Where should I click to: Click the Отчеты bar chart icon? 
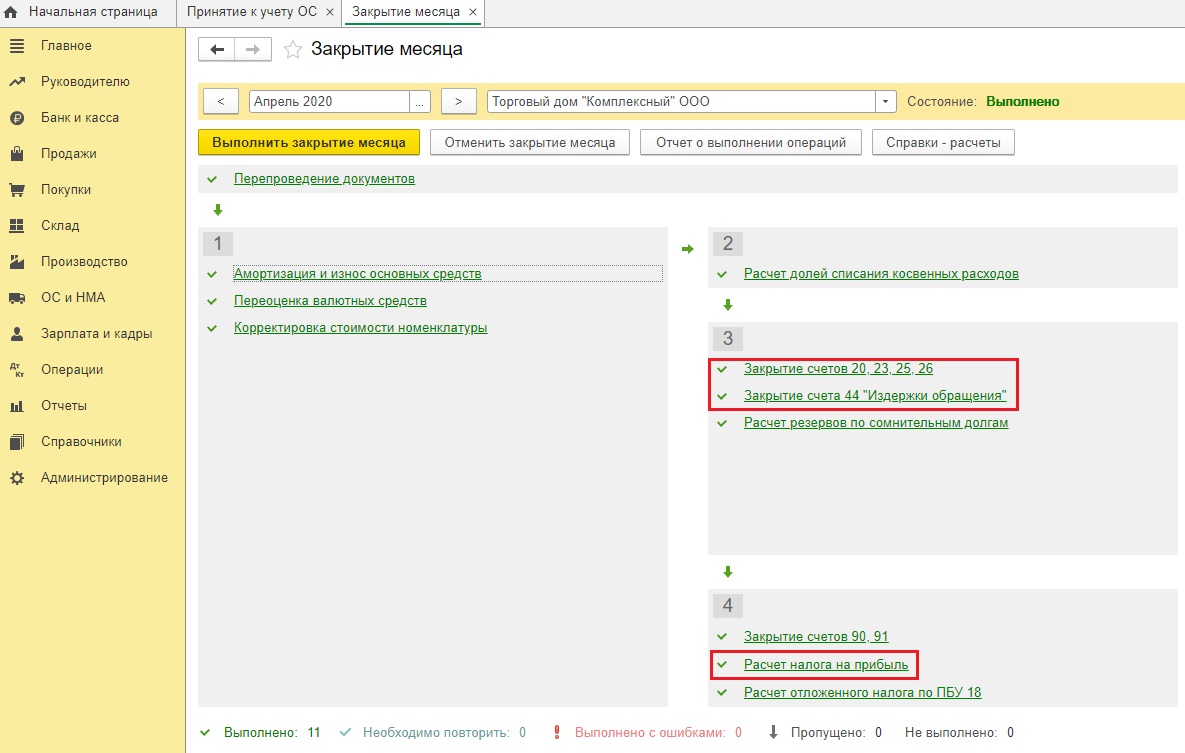point(17,406)
